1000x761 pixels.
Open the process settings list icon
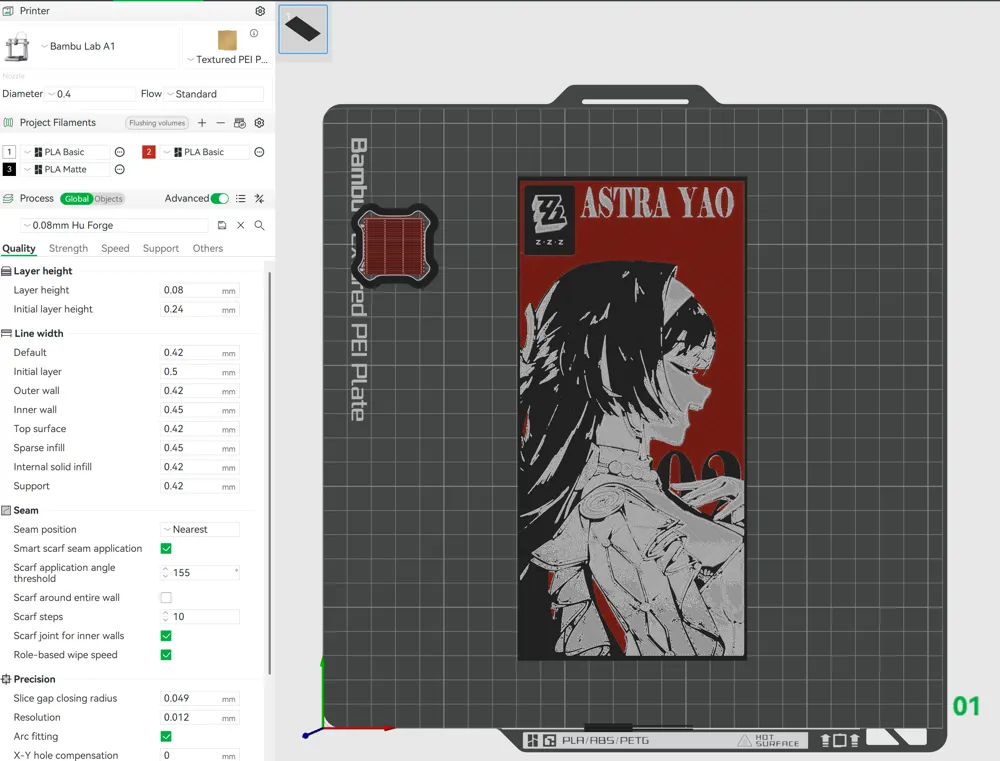click(240, 198)
